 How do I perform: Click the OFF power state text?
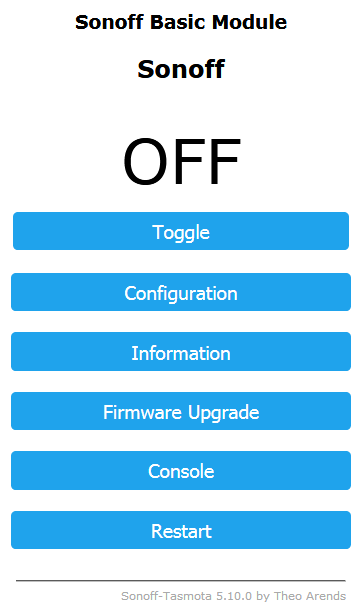click(x=181, y=162)
